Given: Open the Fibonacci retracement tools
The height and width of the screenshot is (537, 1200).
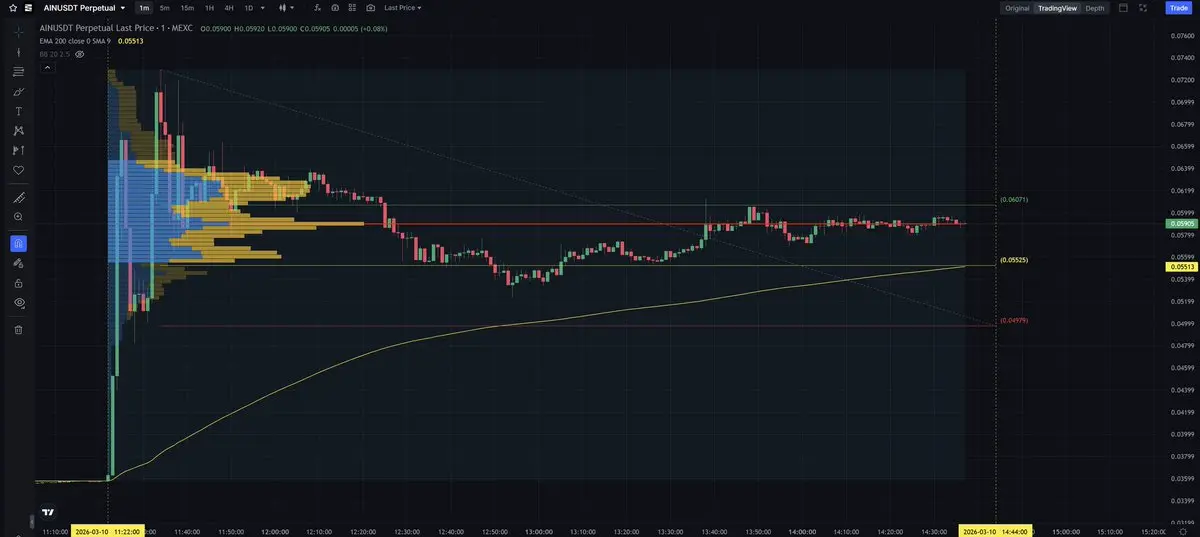Looking at the screenshot, I should [x=18, y=72].
